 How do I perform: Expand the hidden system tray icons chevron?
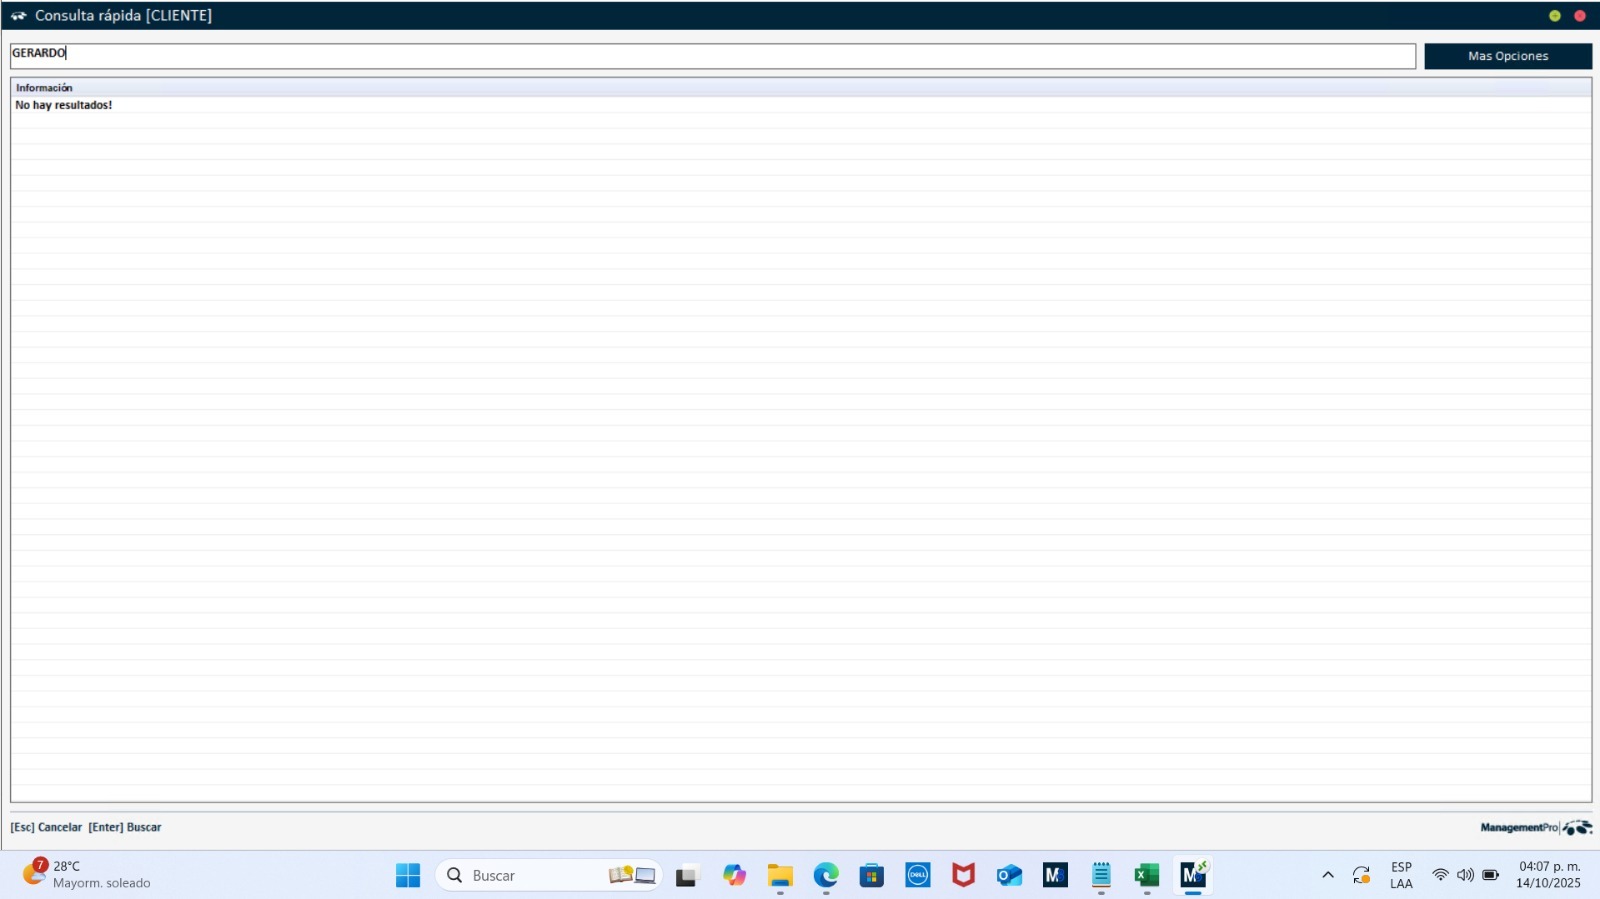1328,875
